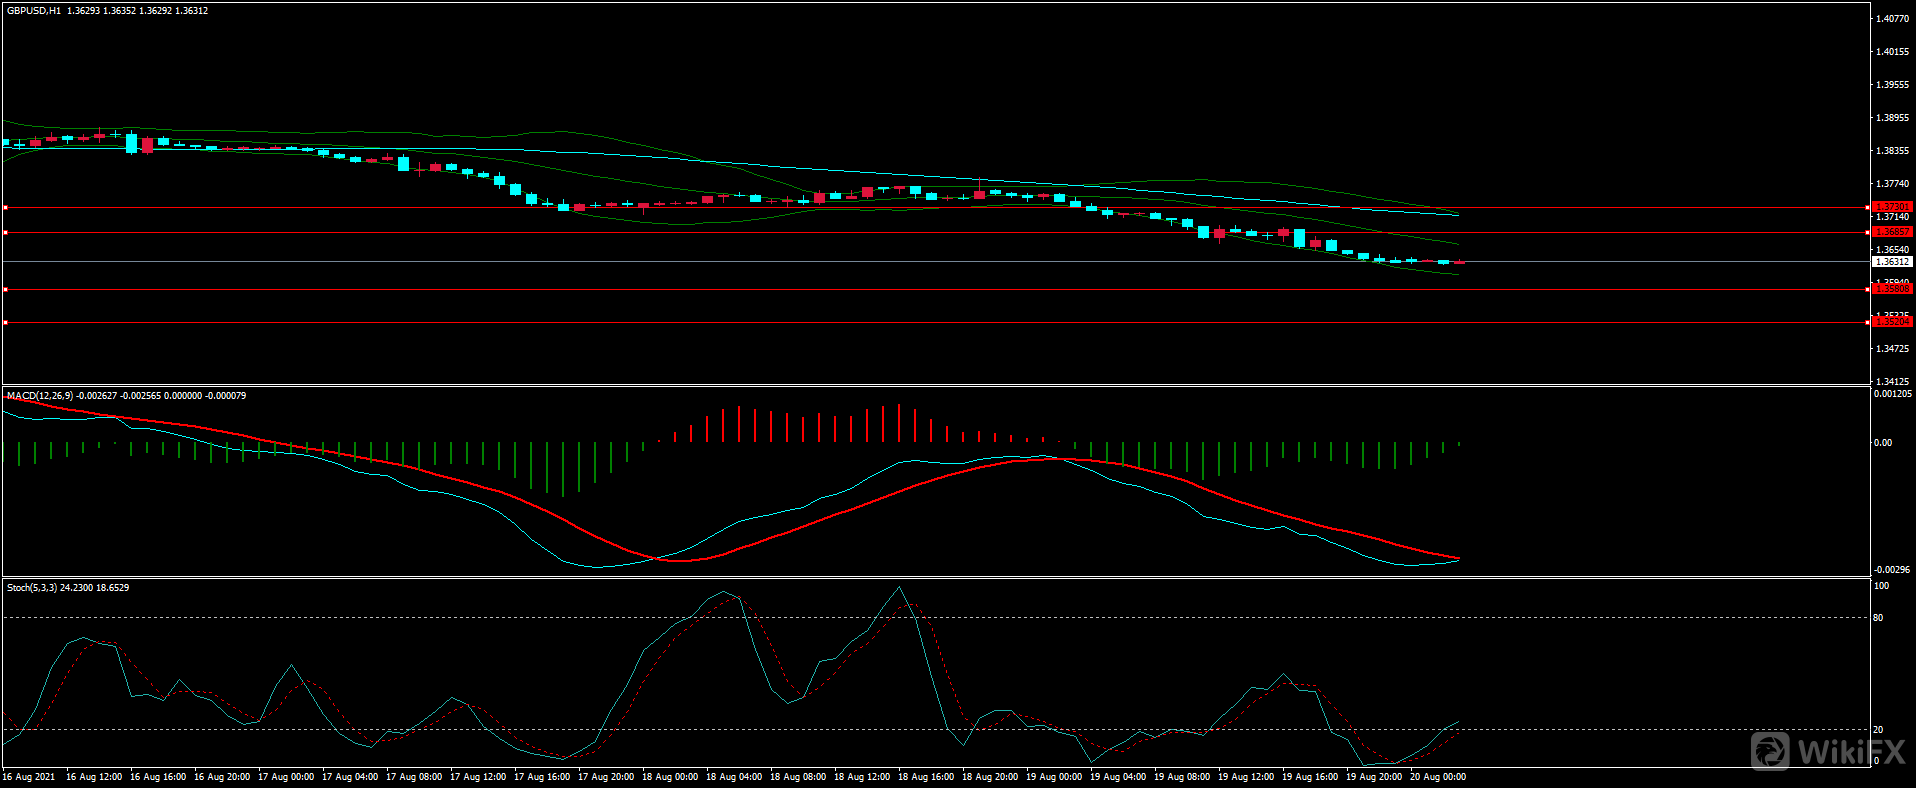Viewport: 1916px width, 788px height.
Task: Click the Stoch(5,3,3) indicator label
Action: [x=32, y=588]
